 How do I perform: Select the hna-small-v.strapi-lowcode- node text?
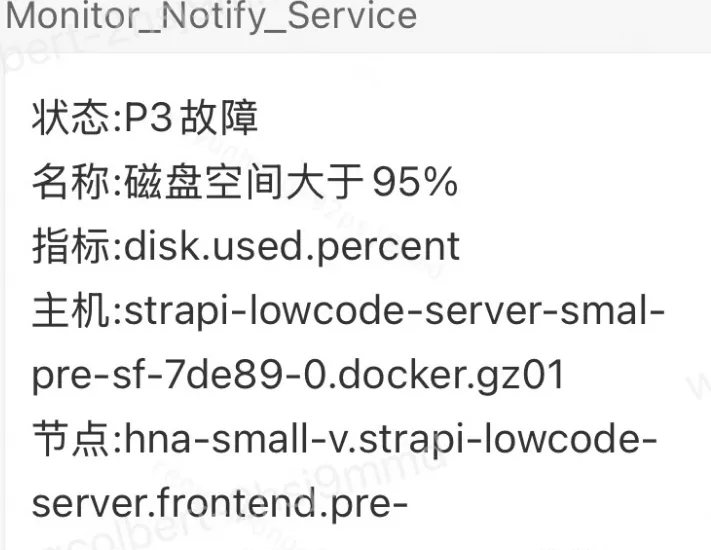392,439
